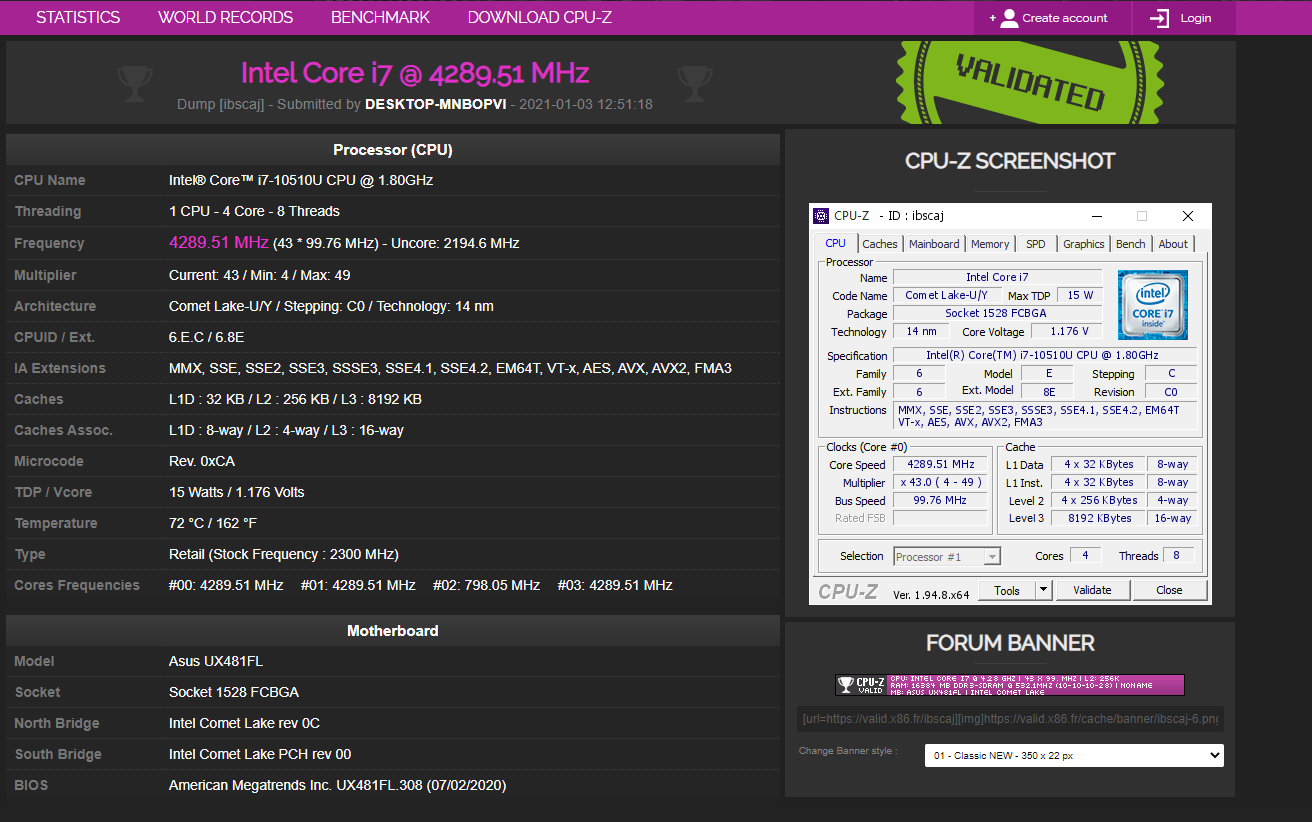The height and width of the screenshot is (822, 1312).
Task: Click the Close button in CPU-Z
Action: click(1169, 590)
